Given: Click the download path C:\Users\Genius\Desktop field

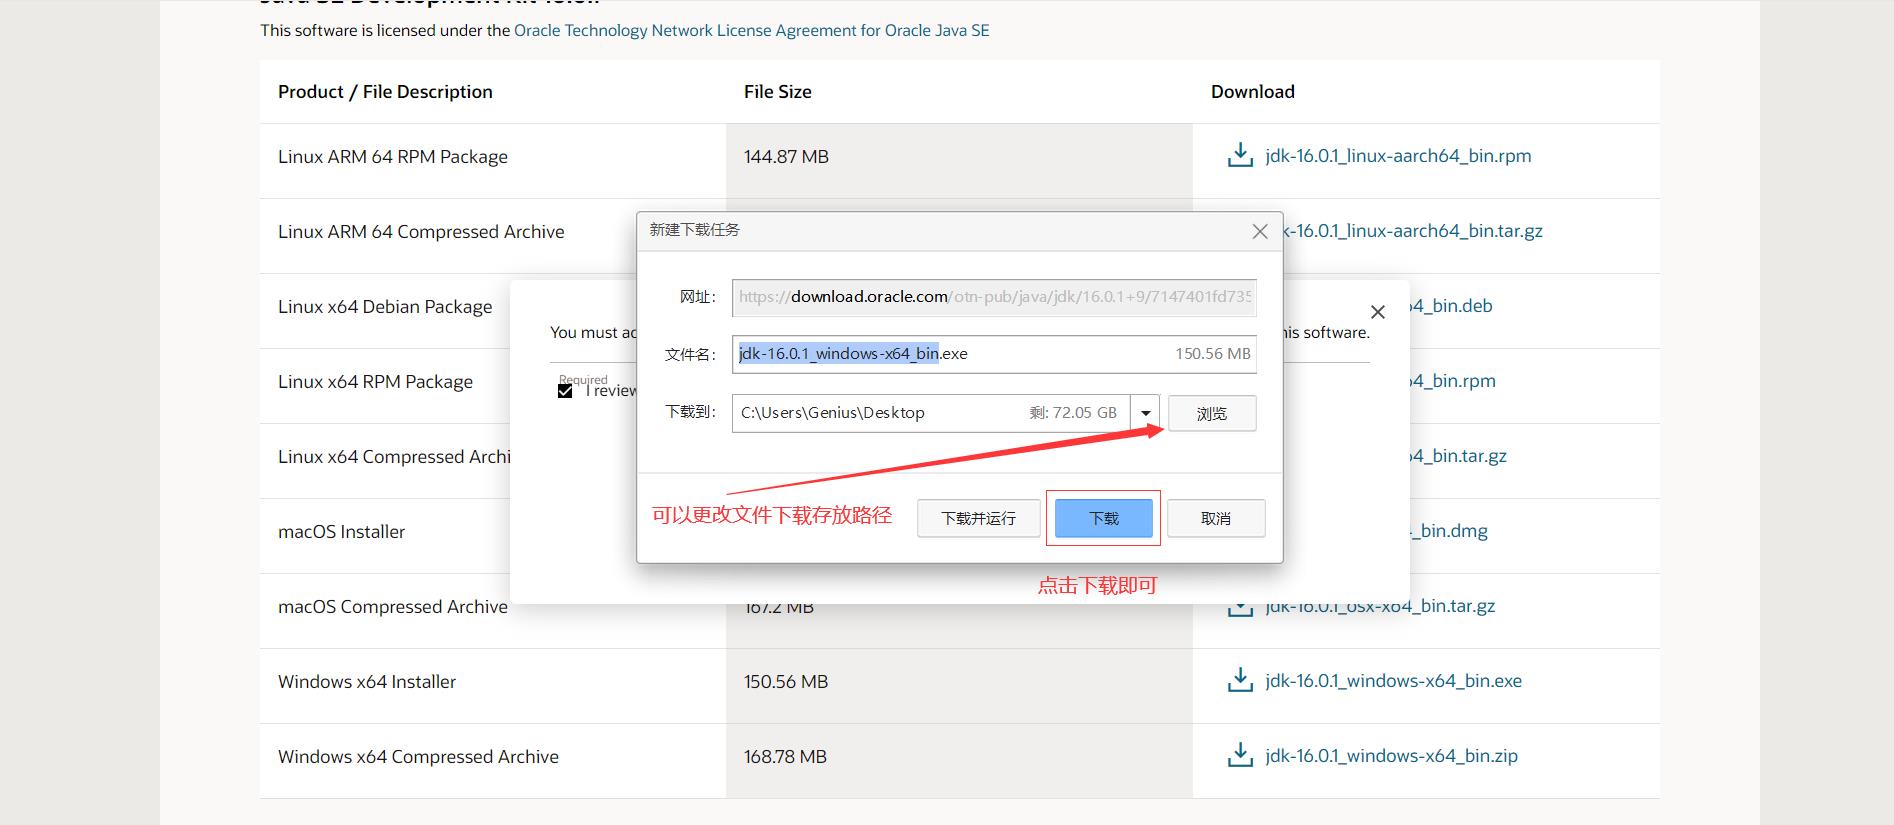Looking at the screenshot, I should coord(931,413).
